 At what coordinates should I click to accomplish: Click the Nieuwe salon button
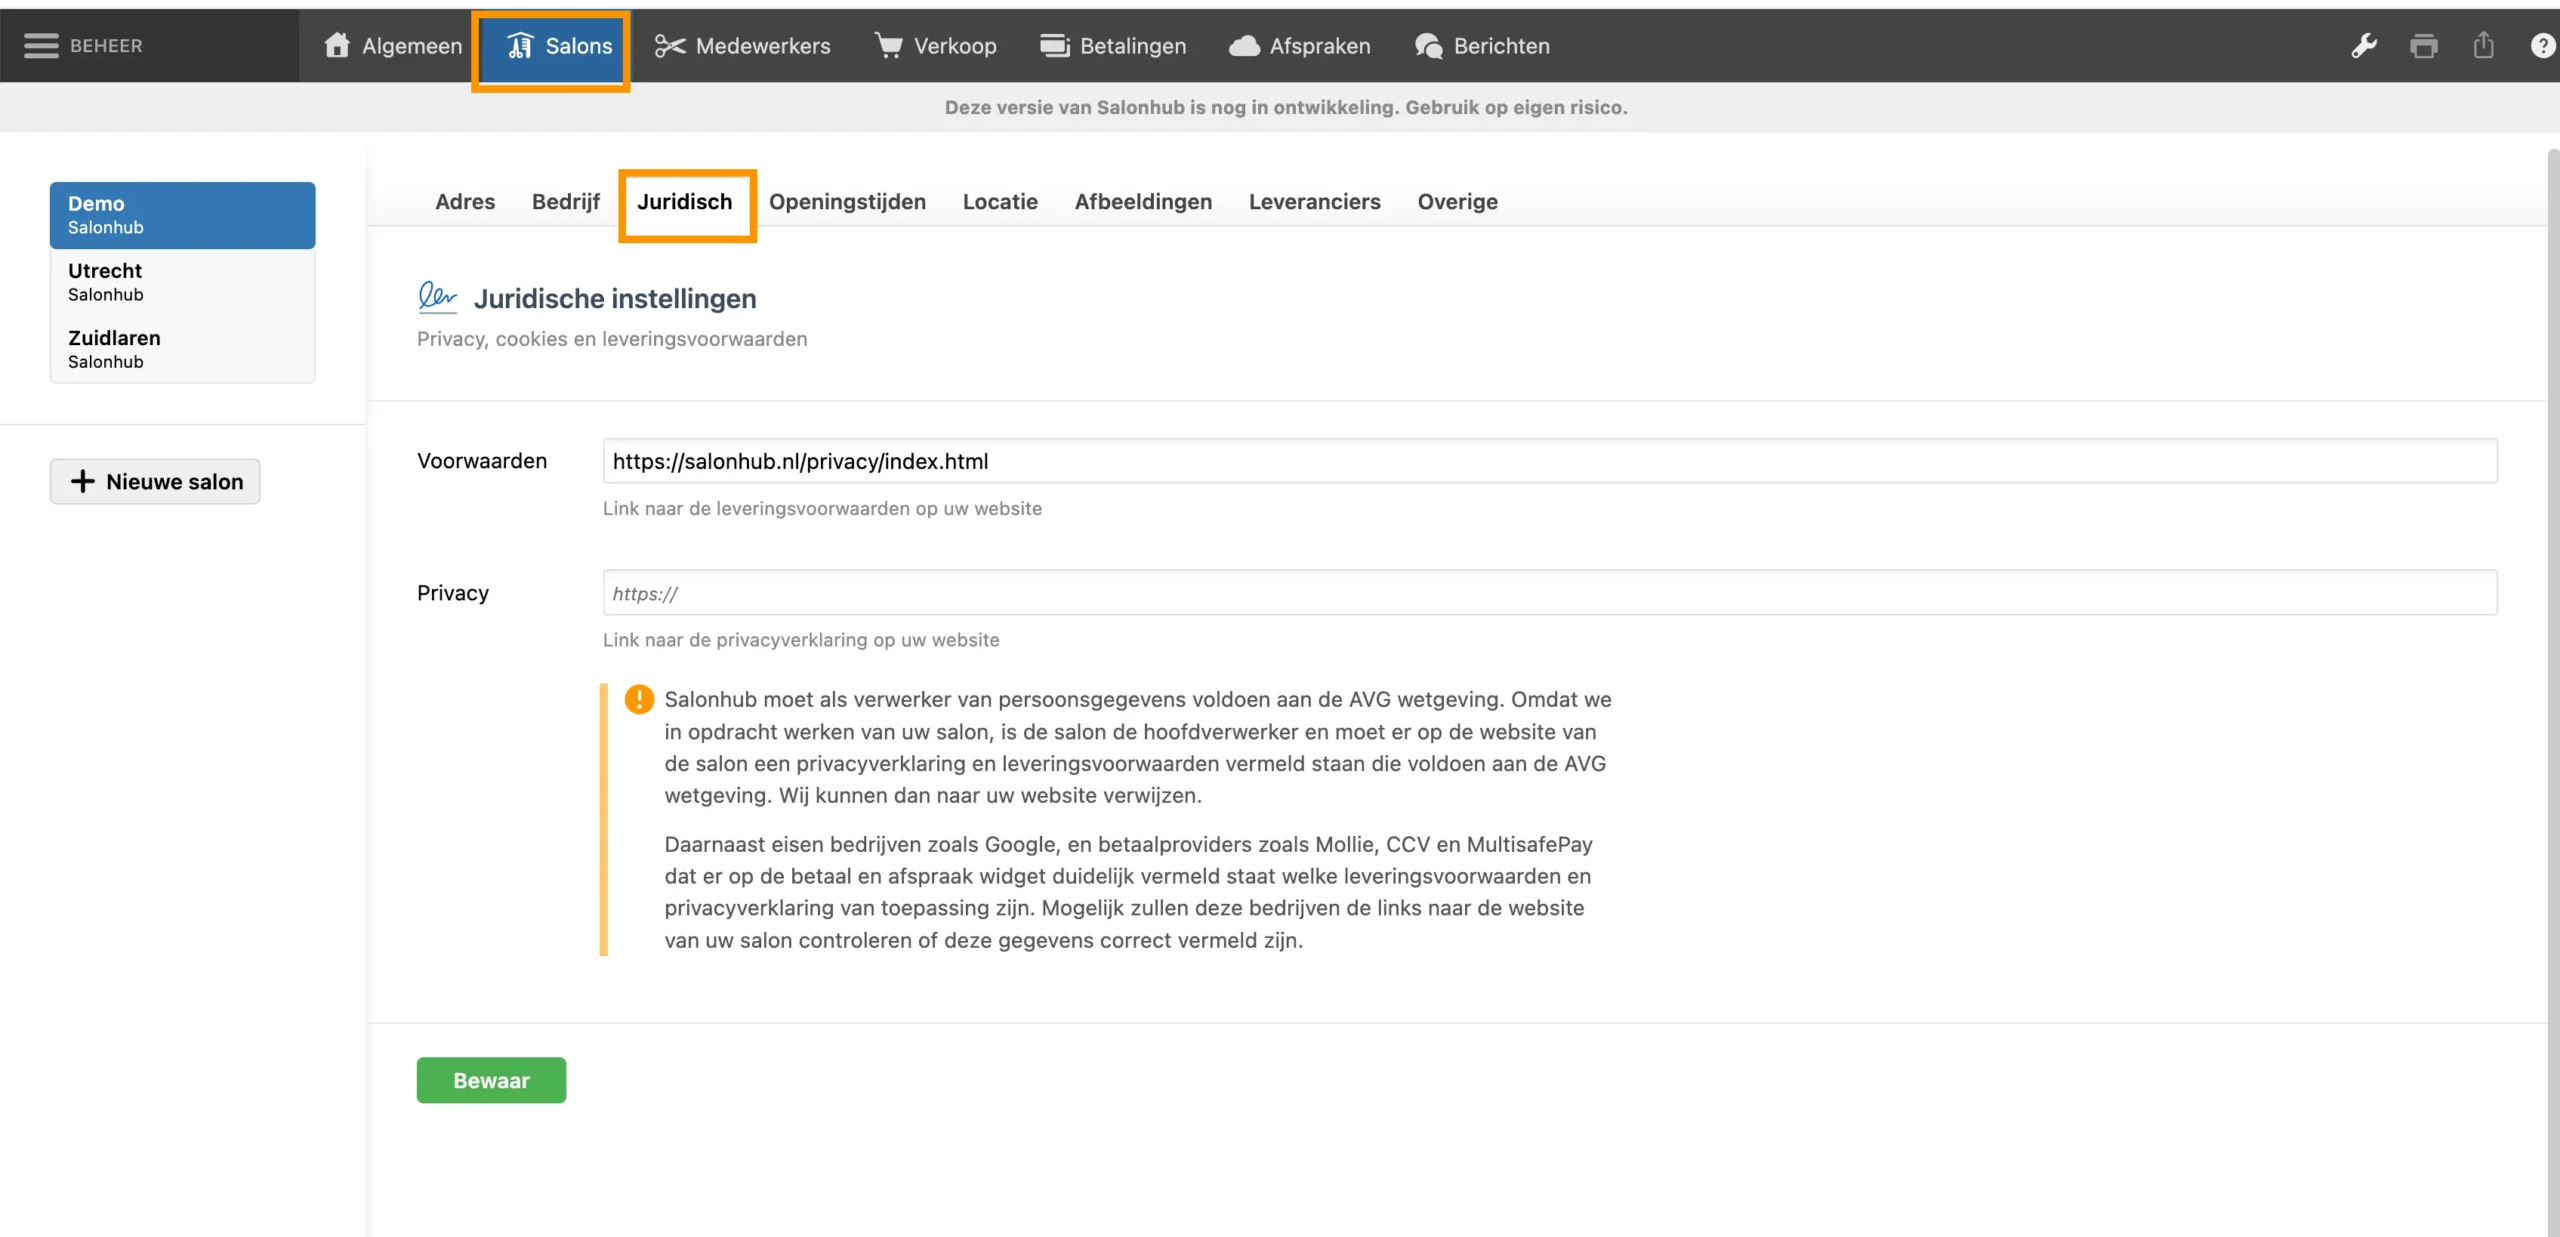[x=155, y=482]
